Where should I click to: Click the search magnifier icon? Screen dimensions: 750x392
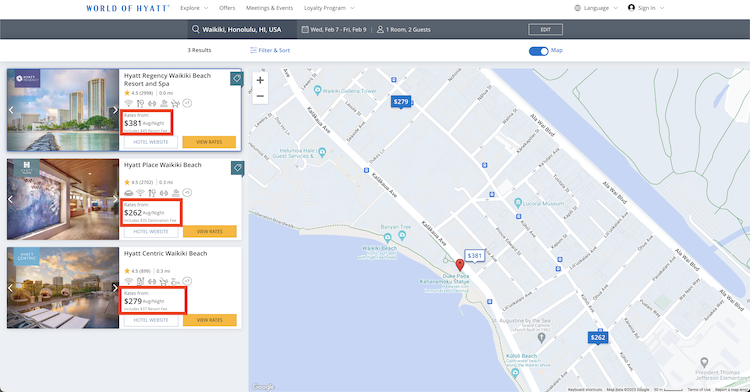pyautogui.click(x=196, y=29)
